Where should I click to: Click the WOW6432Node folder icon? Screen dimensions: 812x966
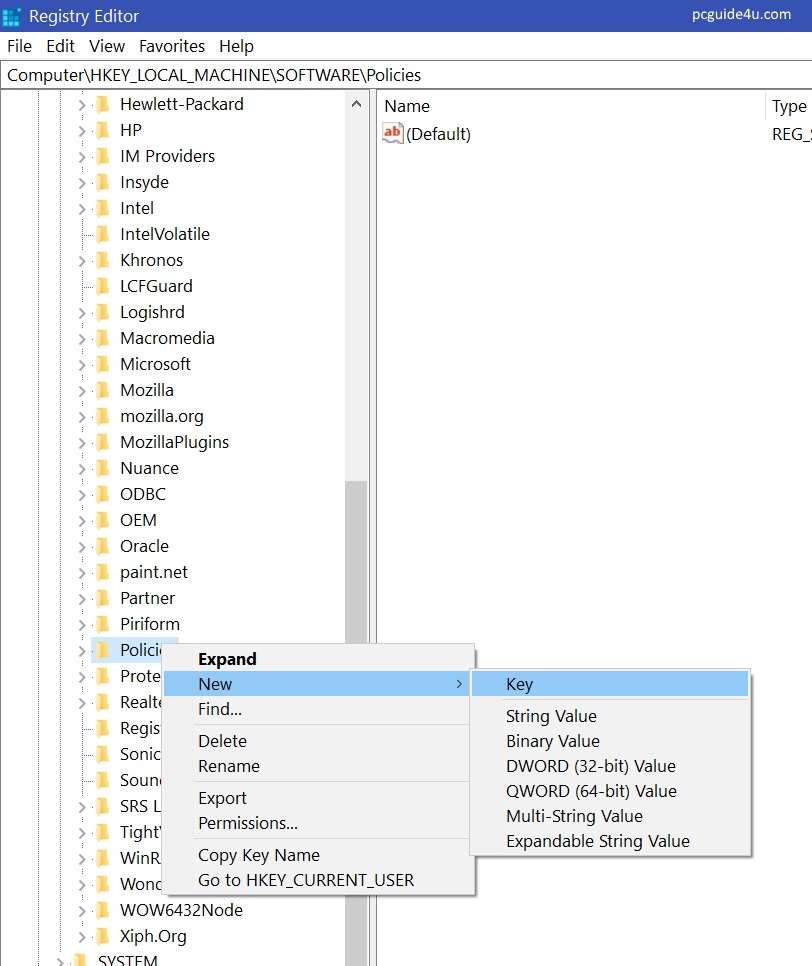pos(102,910)
